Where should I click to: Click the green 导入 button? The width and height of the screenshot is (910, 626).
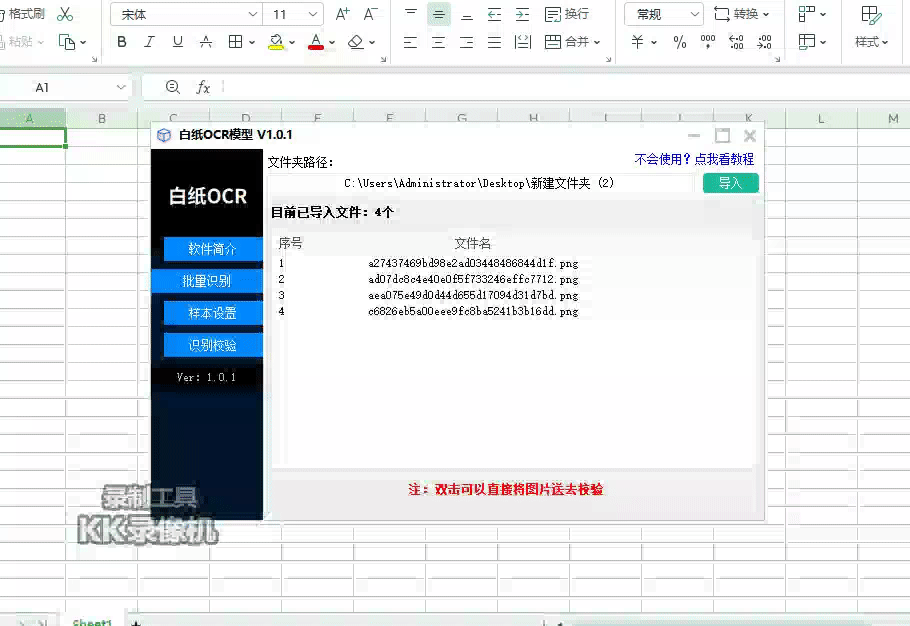730,183
